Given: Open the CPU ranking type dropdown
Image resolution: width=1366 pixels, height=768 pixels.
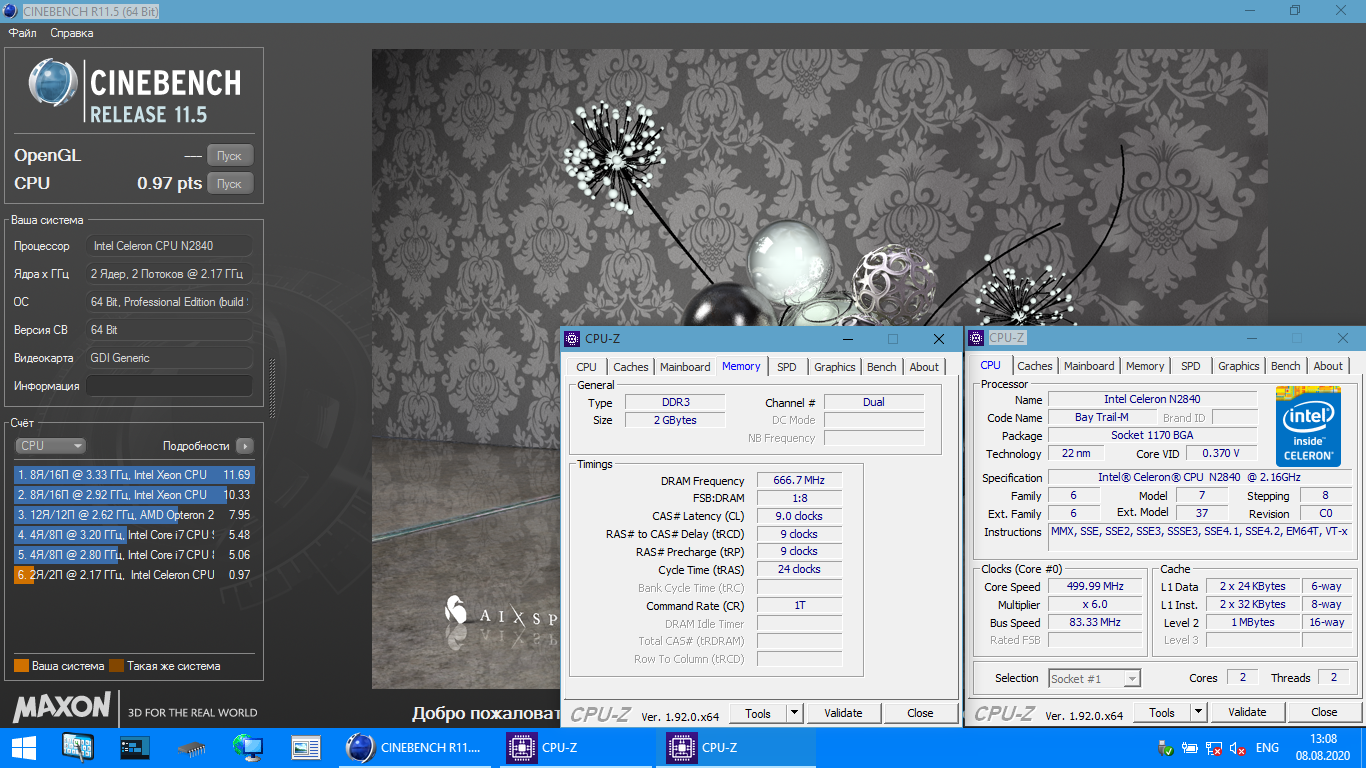Looking at the screenshot, I should (50, 446).
